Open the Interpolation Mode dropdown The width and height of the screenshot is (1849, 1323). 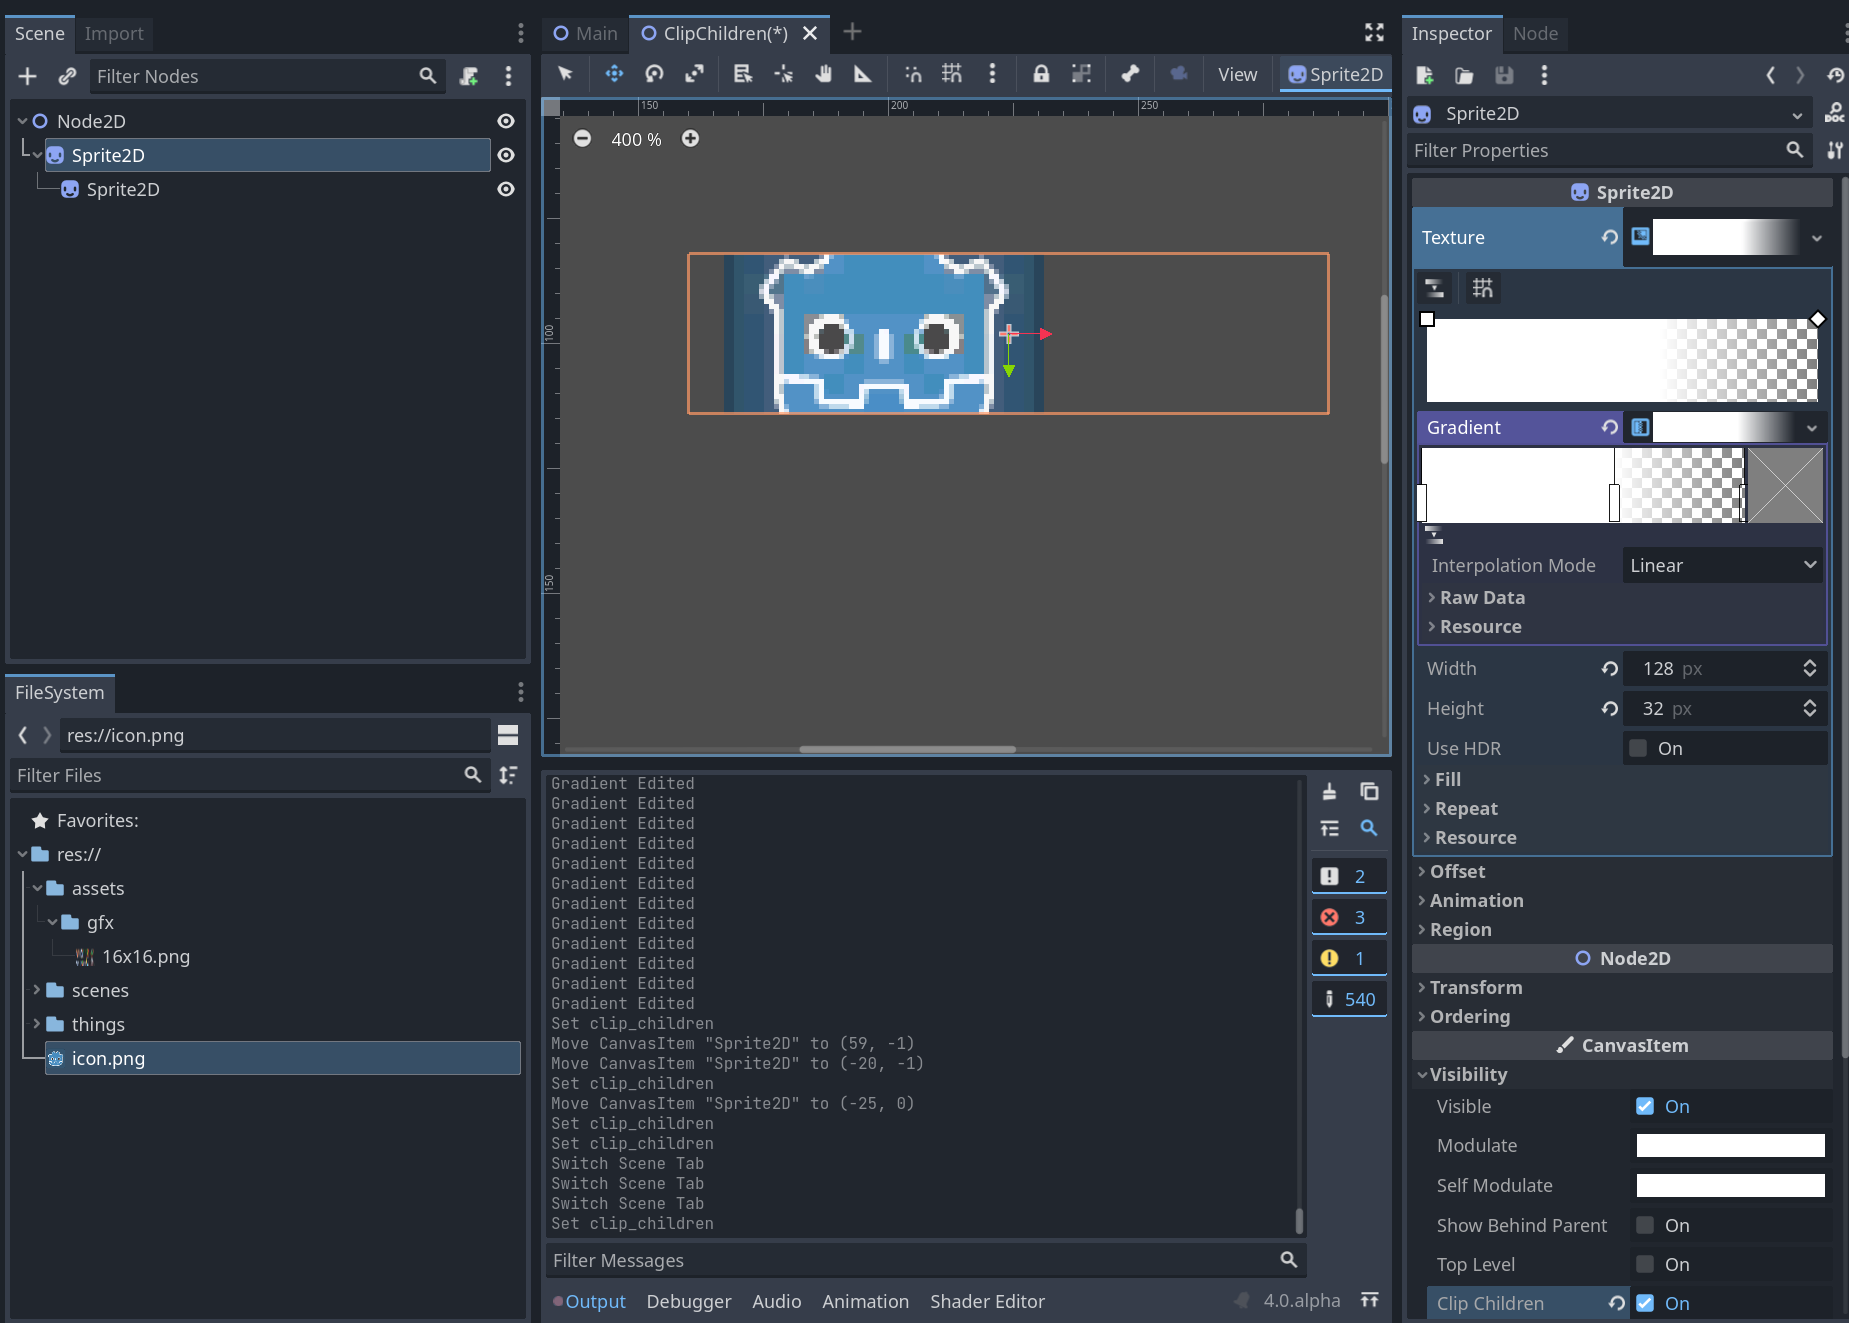1721,565
